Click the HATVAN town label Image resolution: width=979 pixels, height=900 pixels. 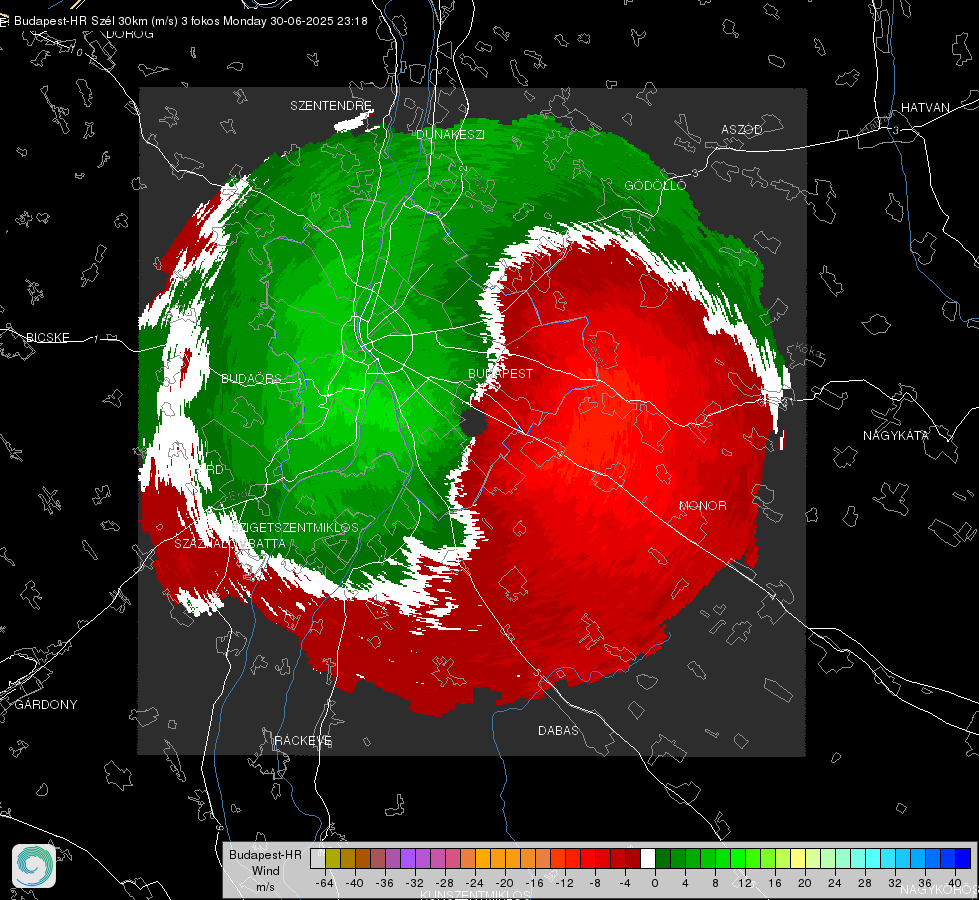point(925,108)
